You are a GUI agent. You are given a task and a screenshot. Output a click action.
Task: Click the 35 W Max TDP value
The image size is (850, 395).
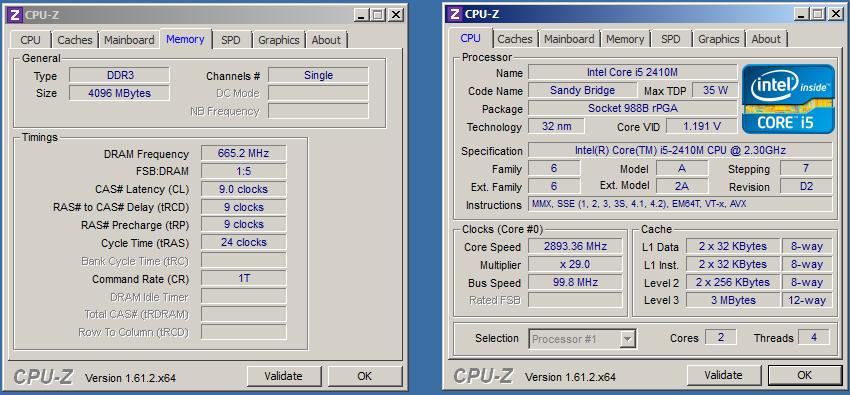tap(715, 90)
